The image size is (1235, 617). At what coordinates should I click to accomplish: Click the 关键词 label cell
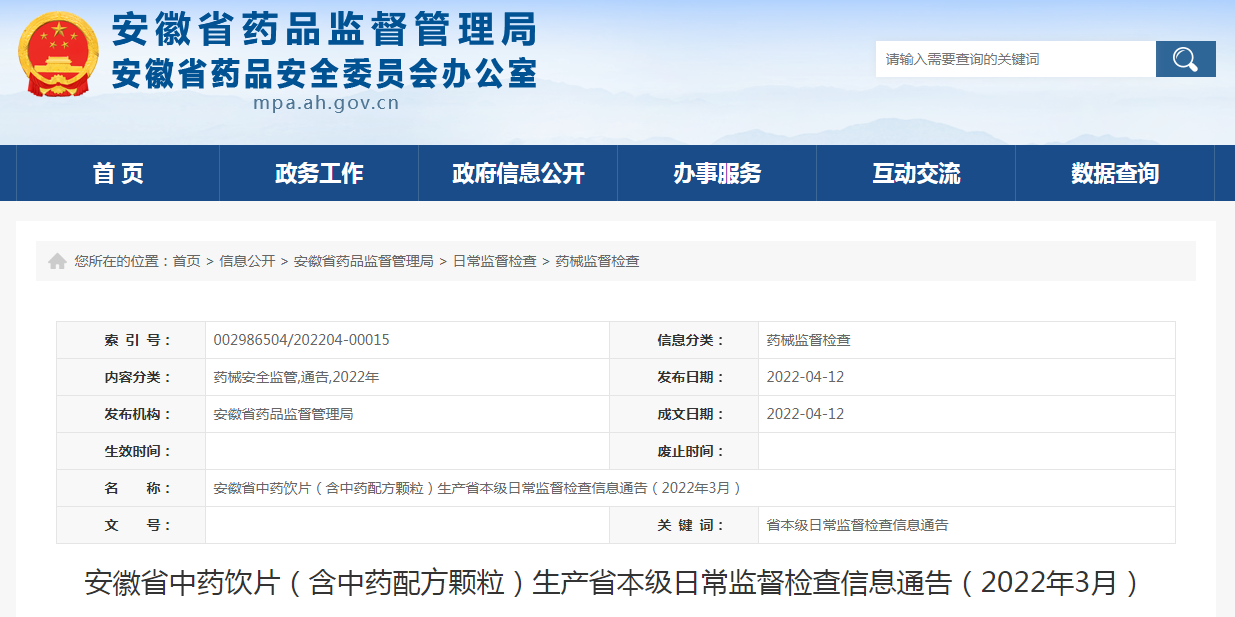coord(684,525)
